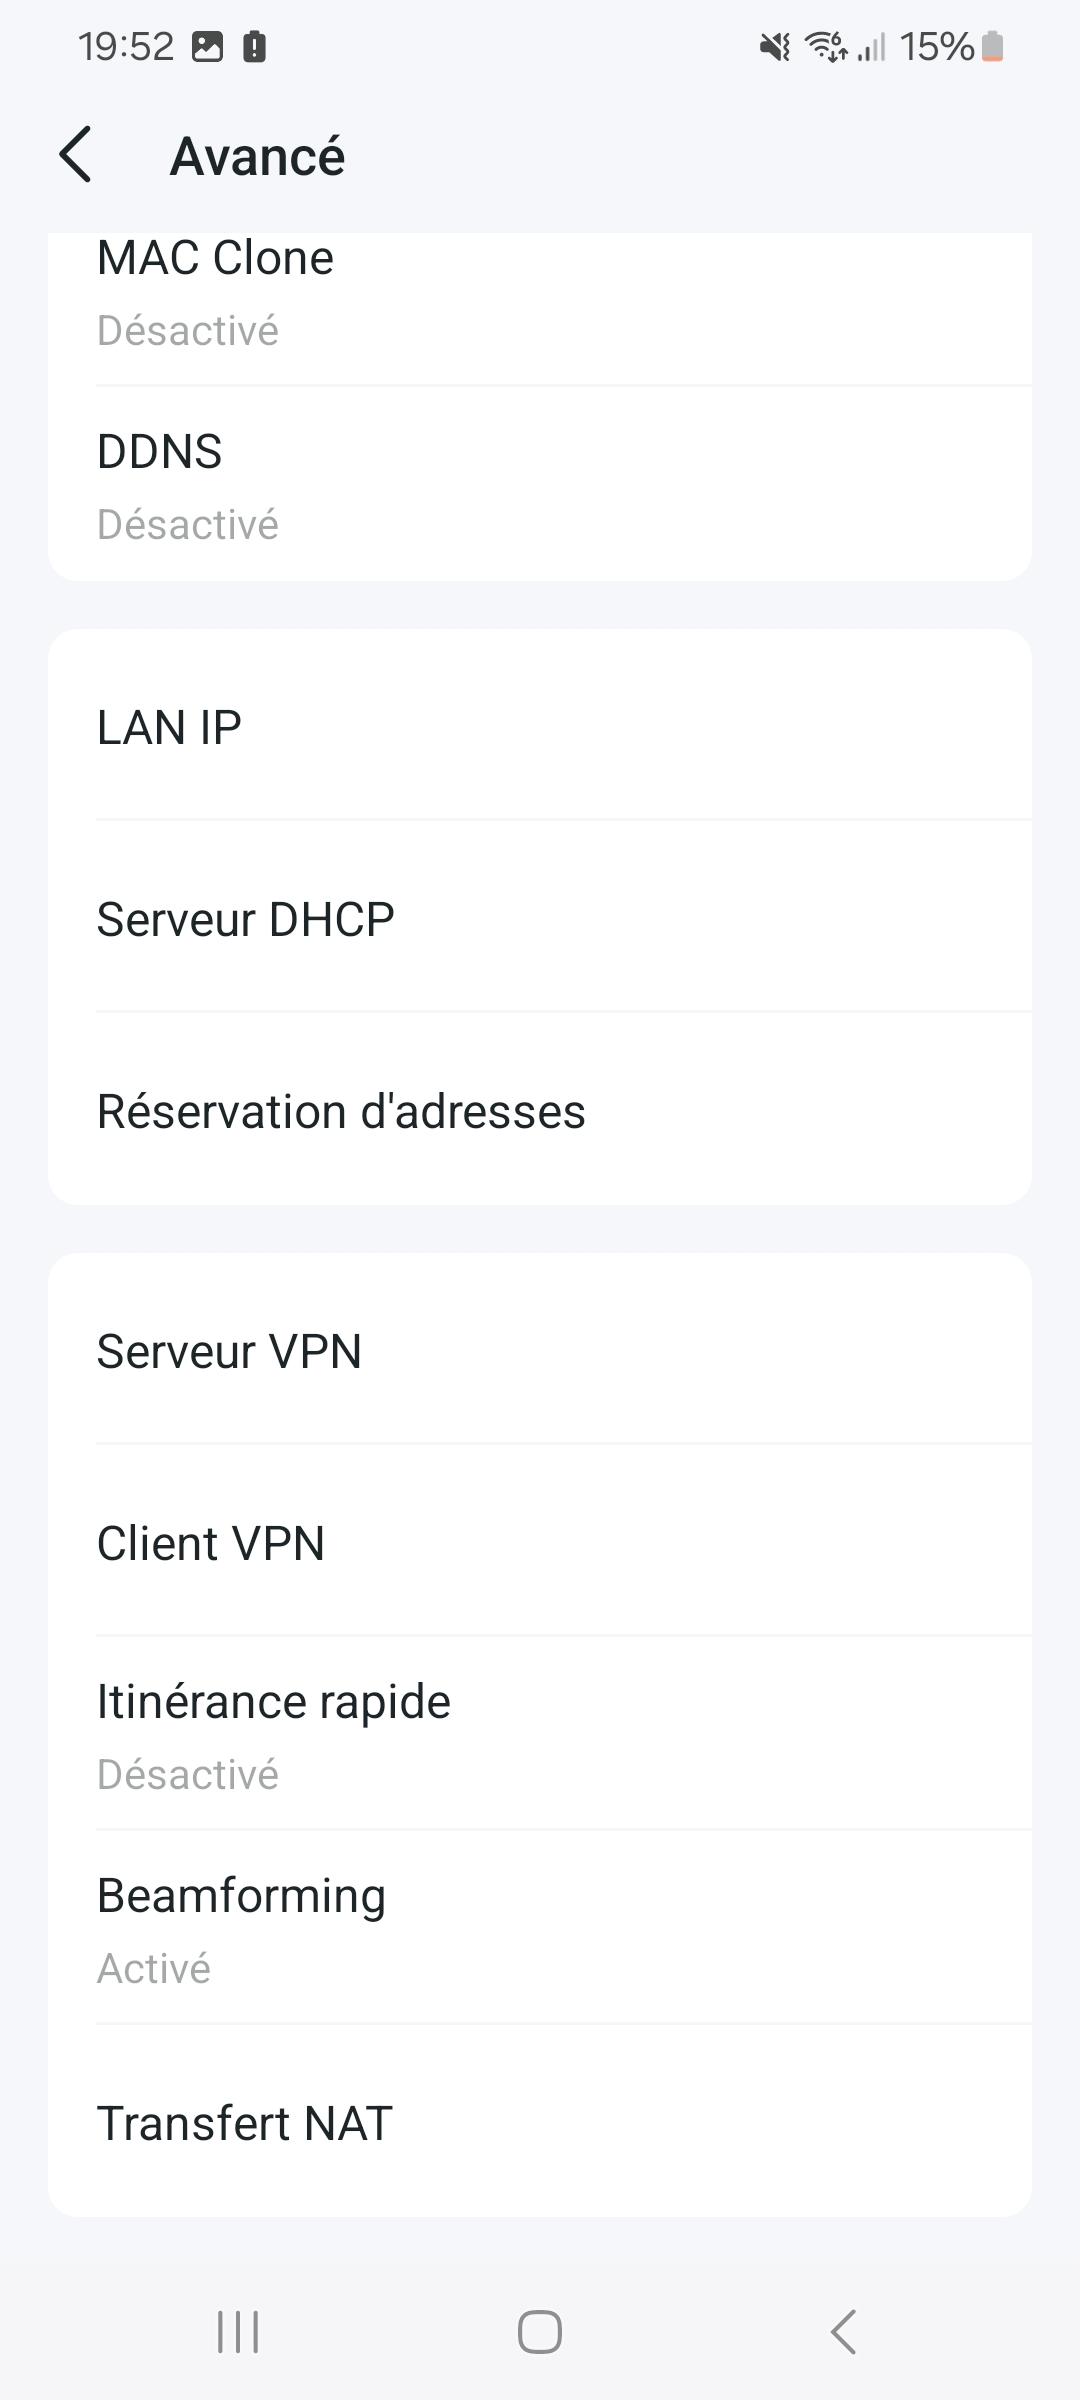Open Client VPN settings
Screen dimensions: 1080x2400
[540, 1543]
